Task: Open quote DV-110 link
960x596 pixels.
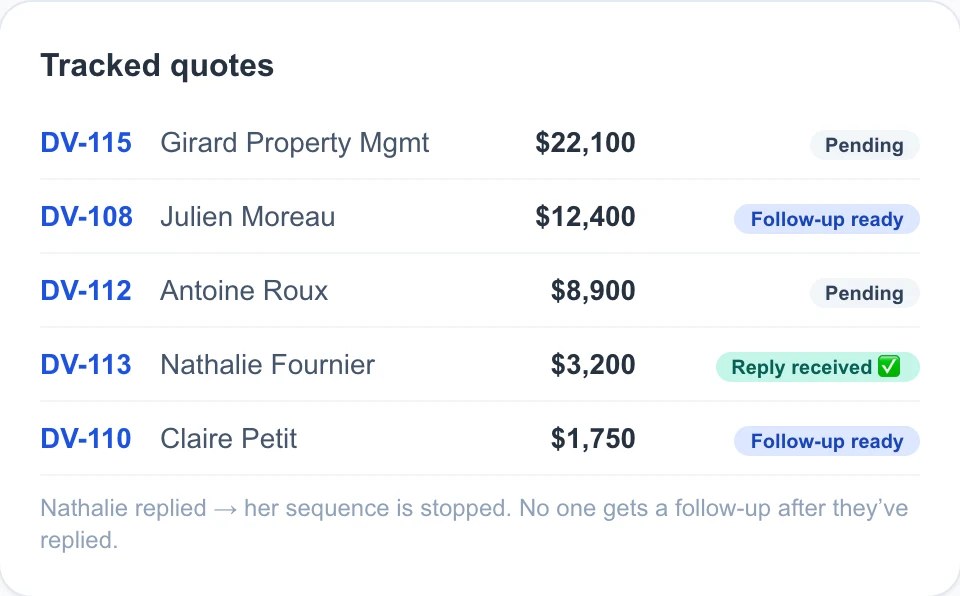Action: click(x=86, y=439)
